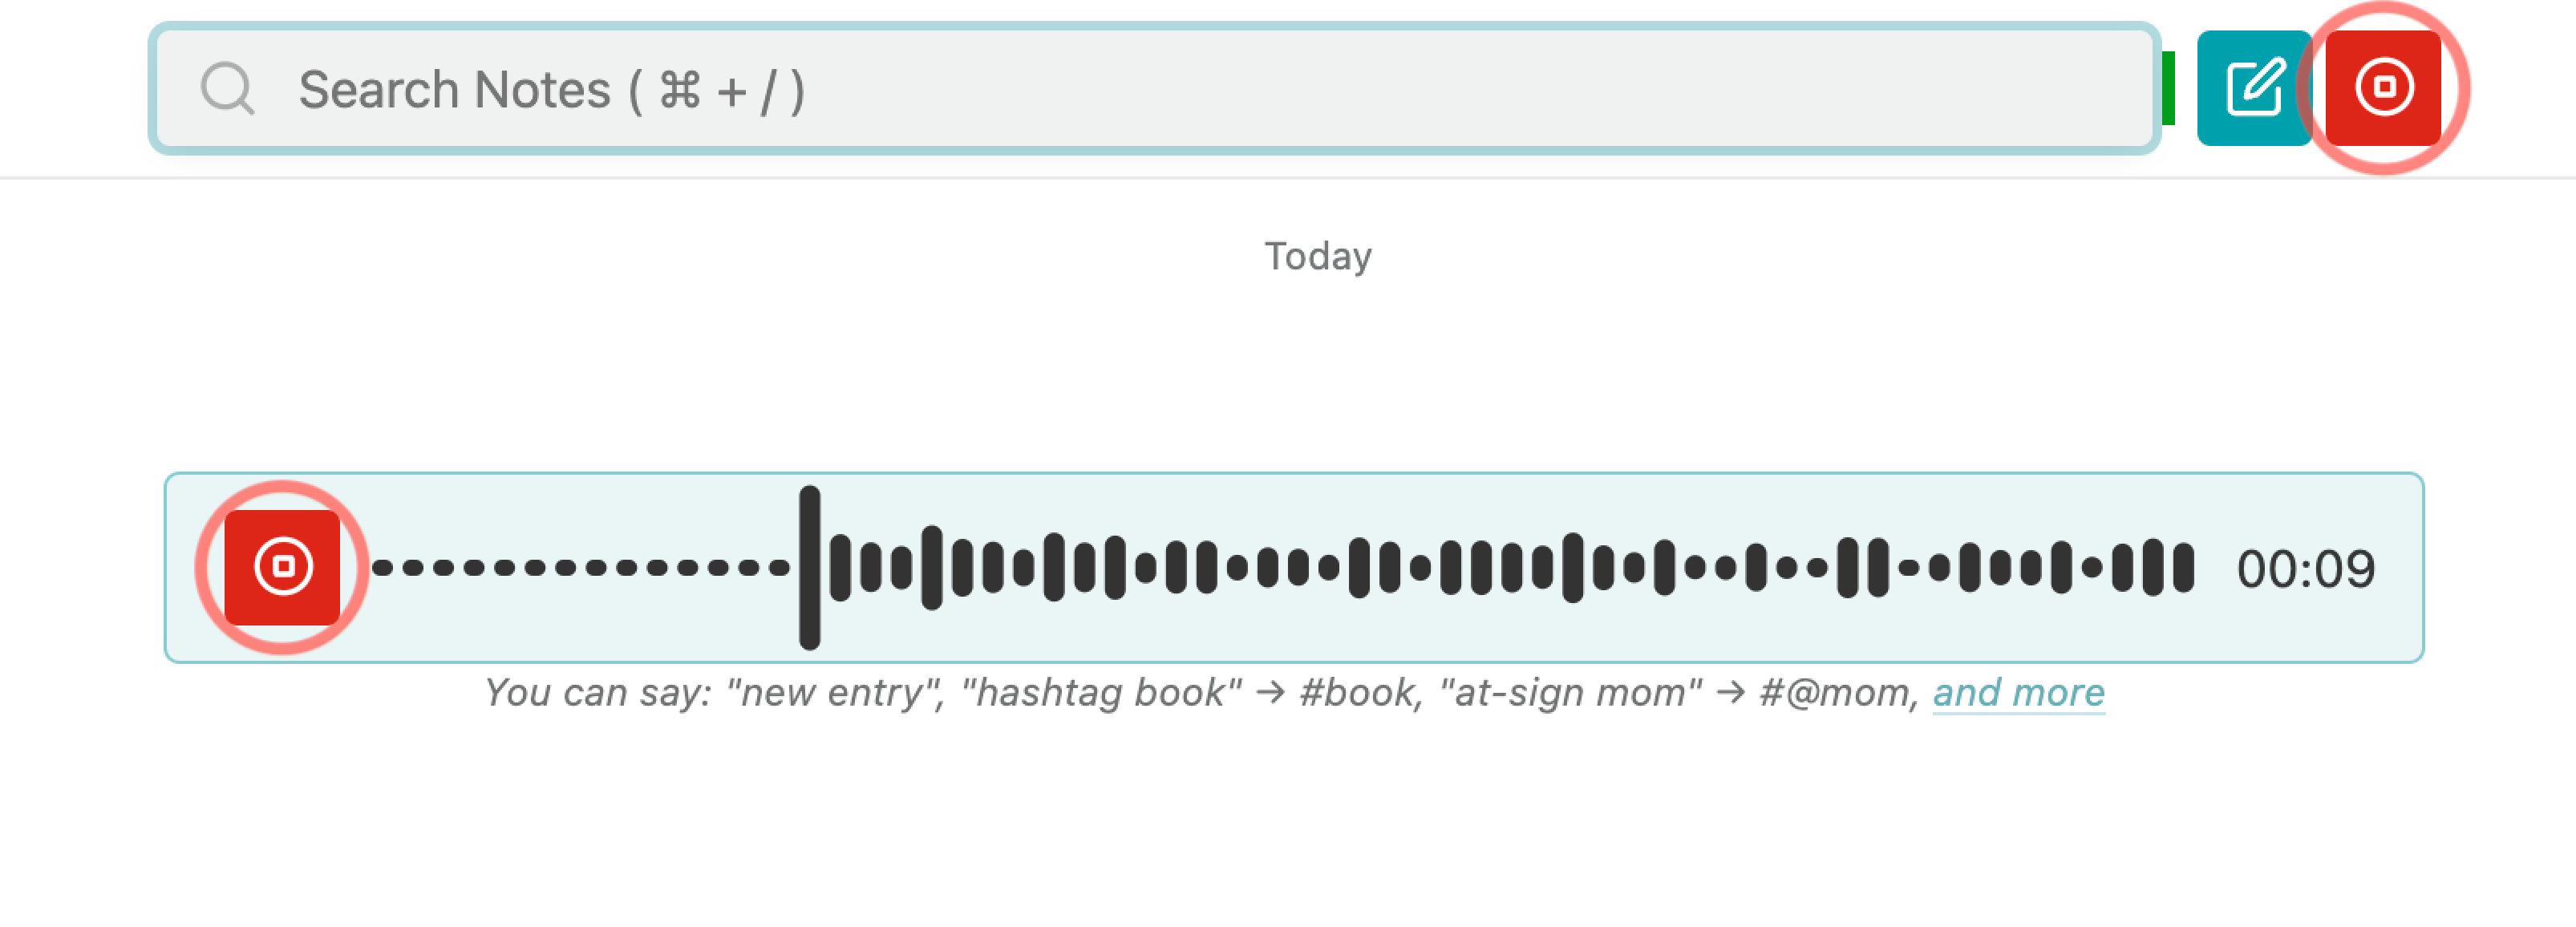Screen dimensions: 2576x927
Task: Click the green audio level indicator bar
Action: click(x=2168, y=88)
